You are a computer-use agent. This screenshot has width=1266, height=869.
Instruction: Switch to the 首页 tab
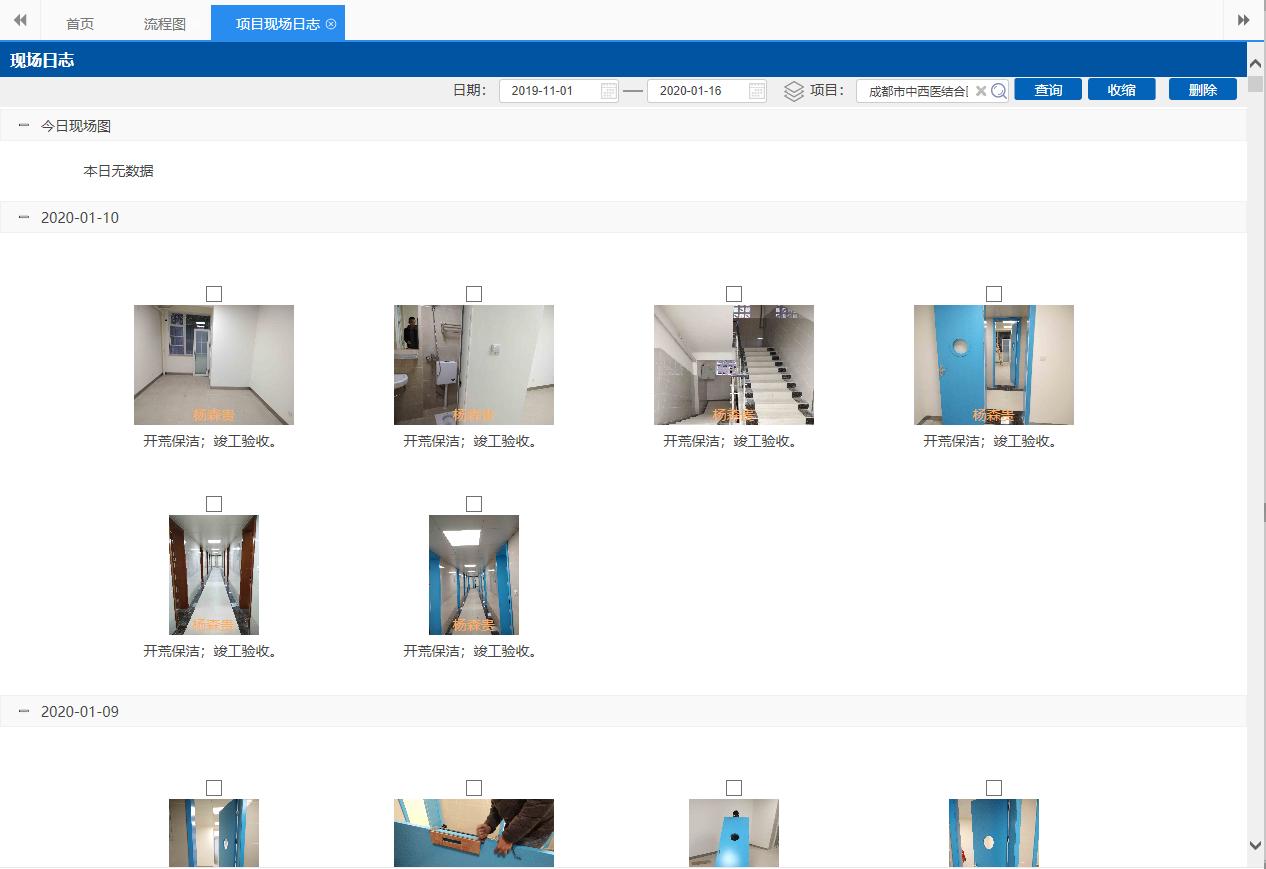click(x=80, y=23)
